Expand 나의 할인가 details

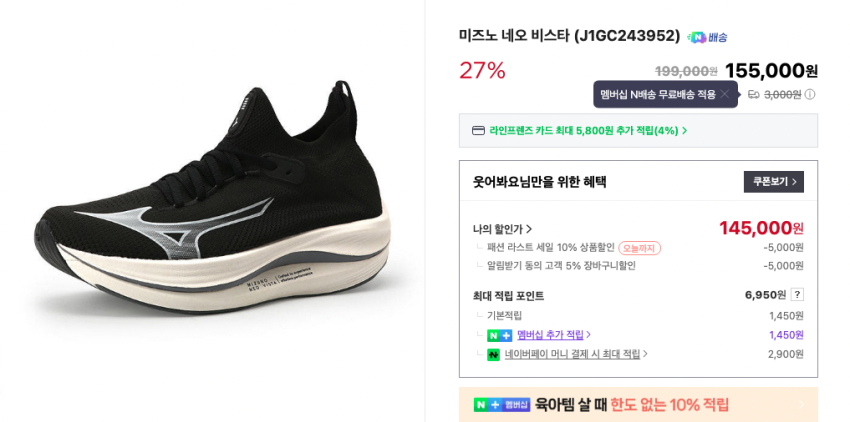click(x=502, y=229)
